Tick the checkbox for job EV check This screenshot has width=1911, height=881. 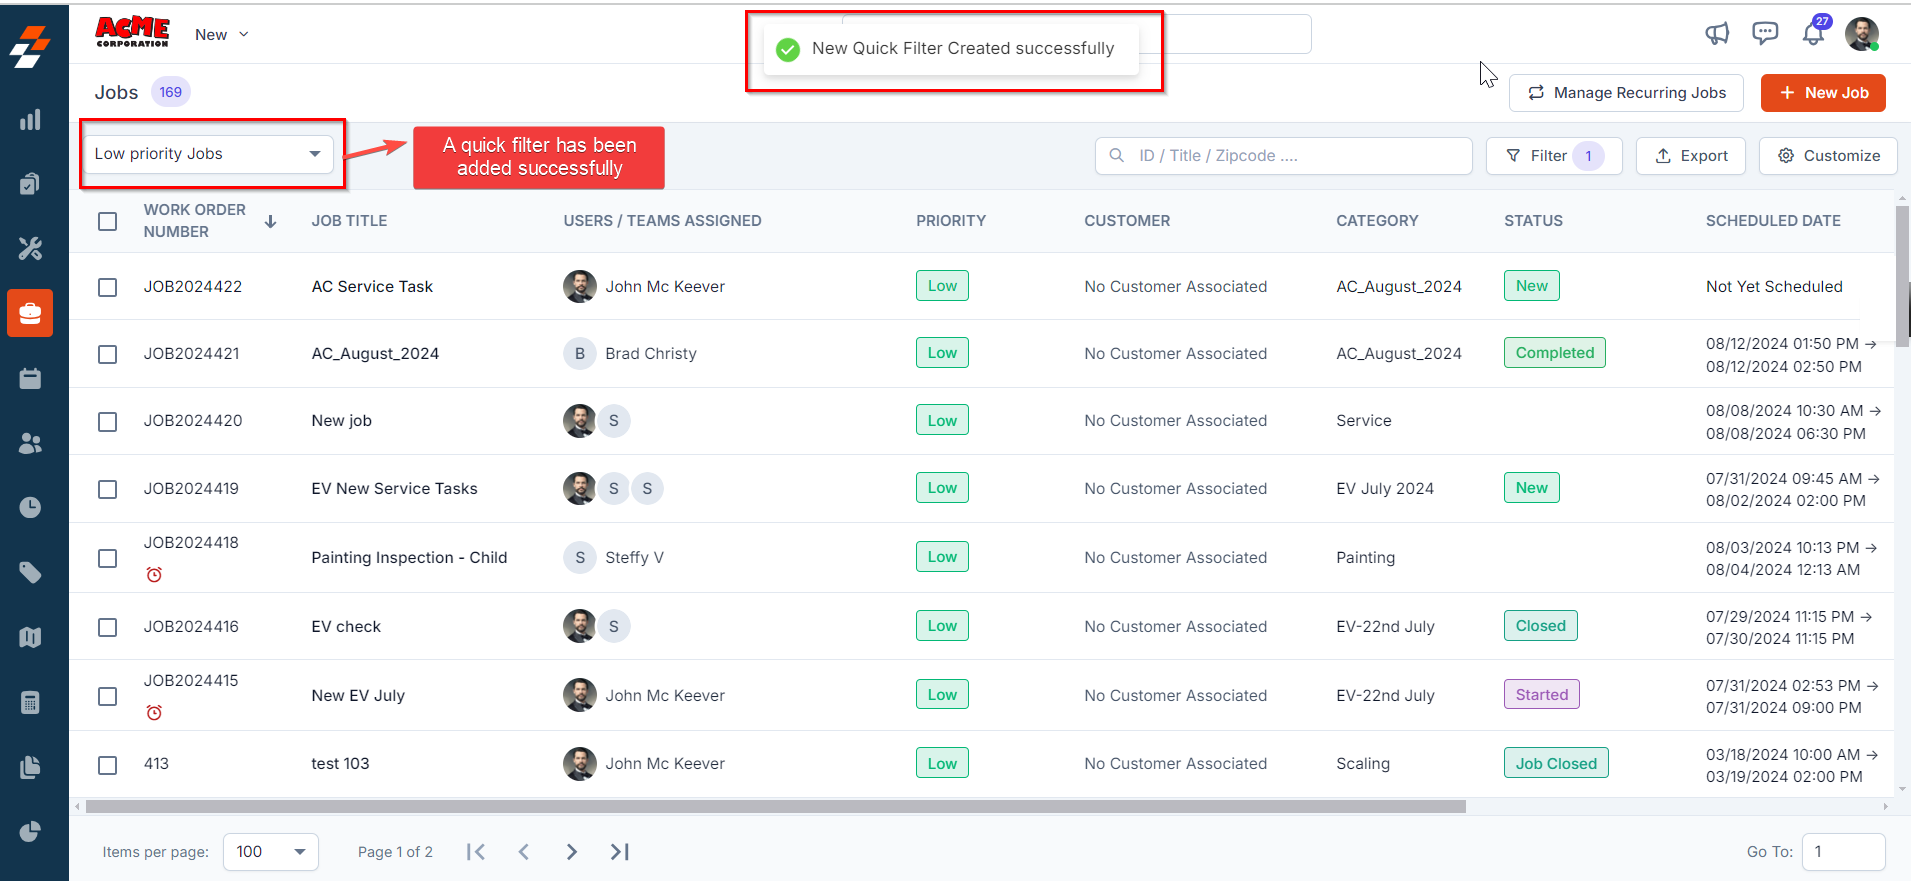click(108, 627)
